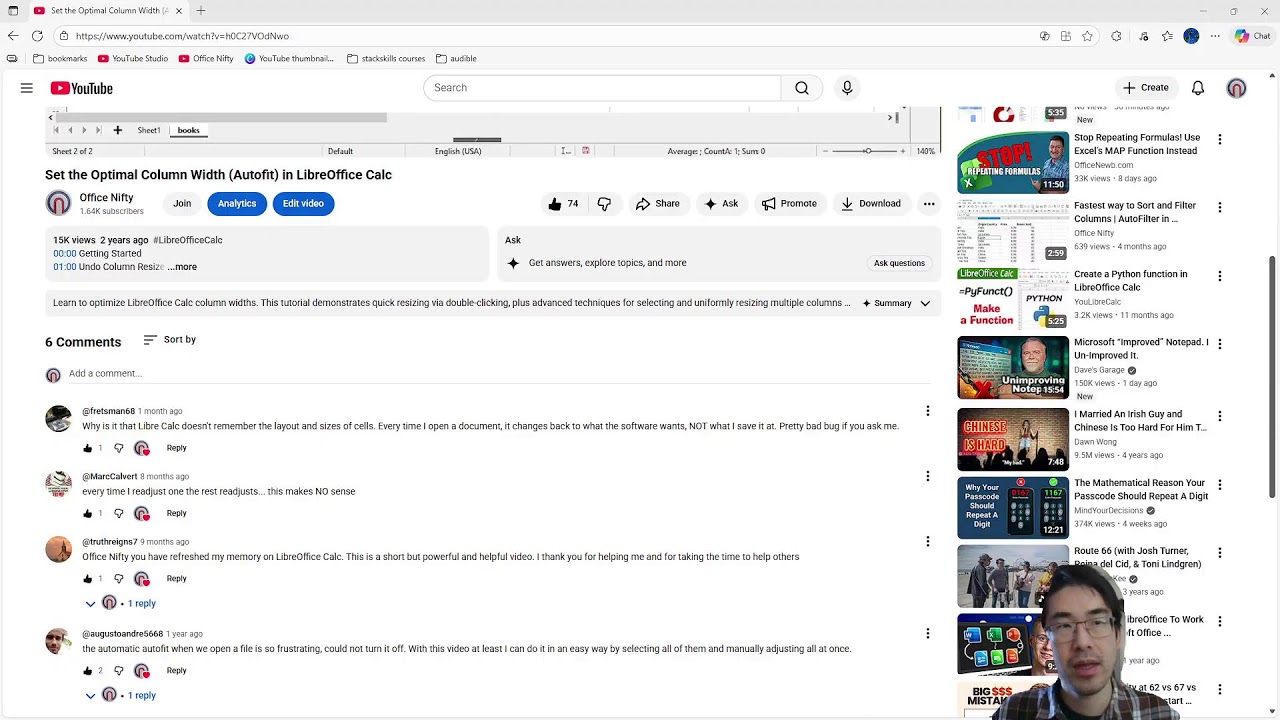Like @MarcCalvert's comment
Viewport: 1280px width, 720px height.
pos(88,513)
